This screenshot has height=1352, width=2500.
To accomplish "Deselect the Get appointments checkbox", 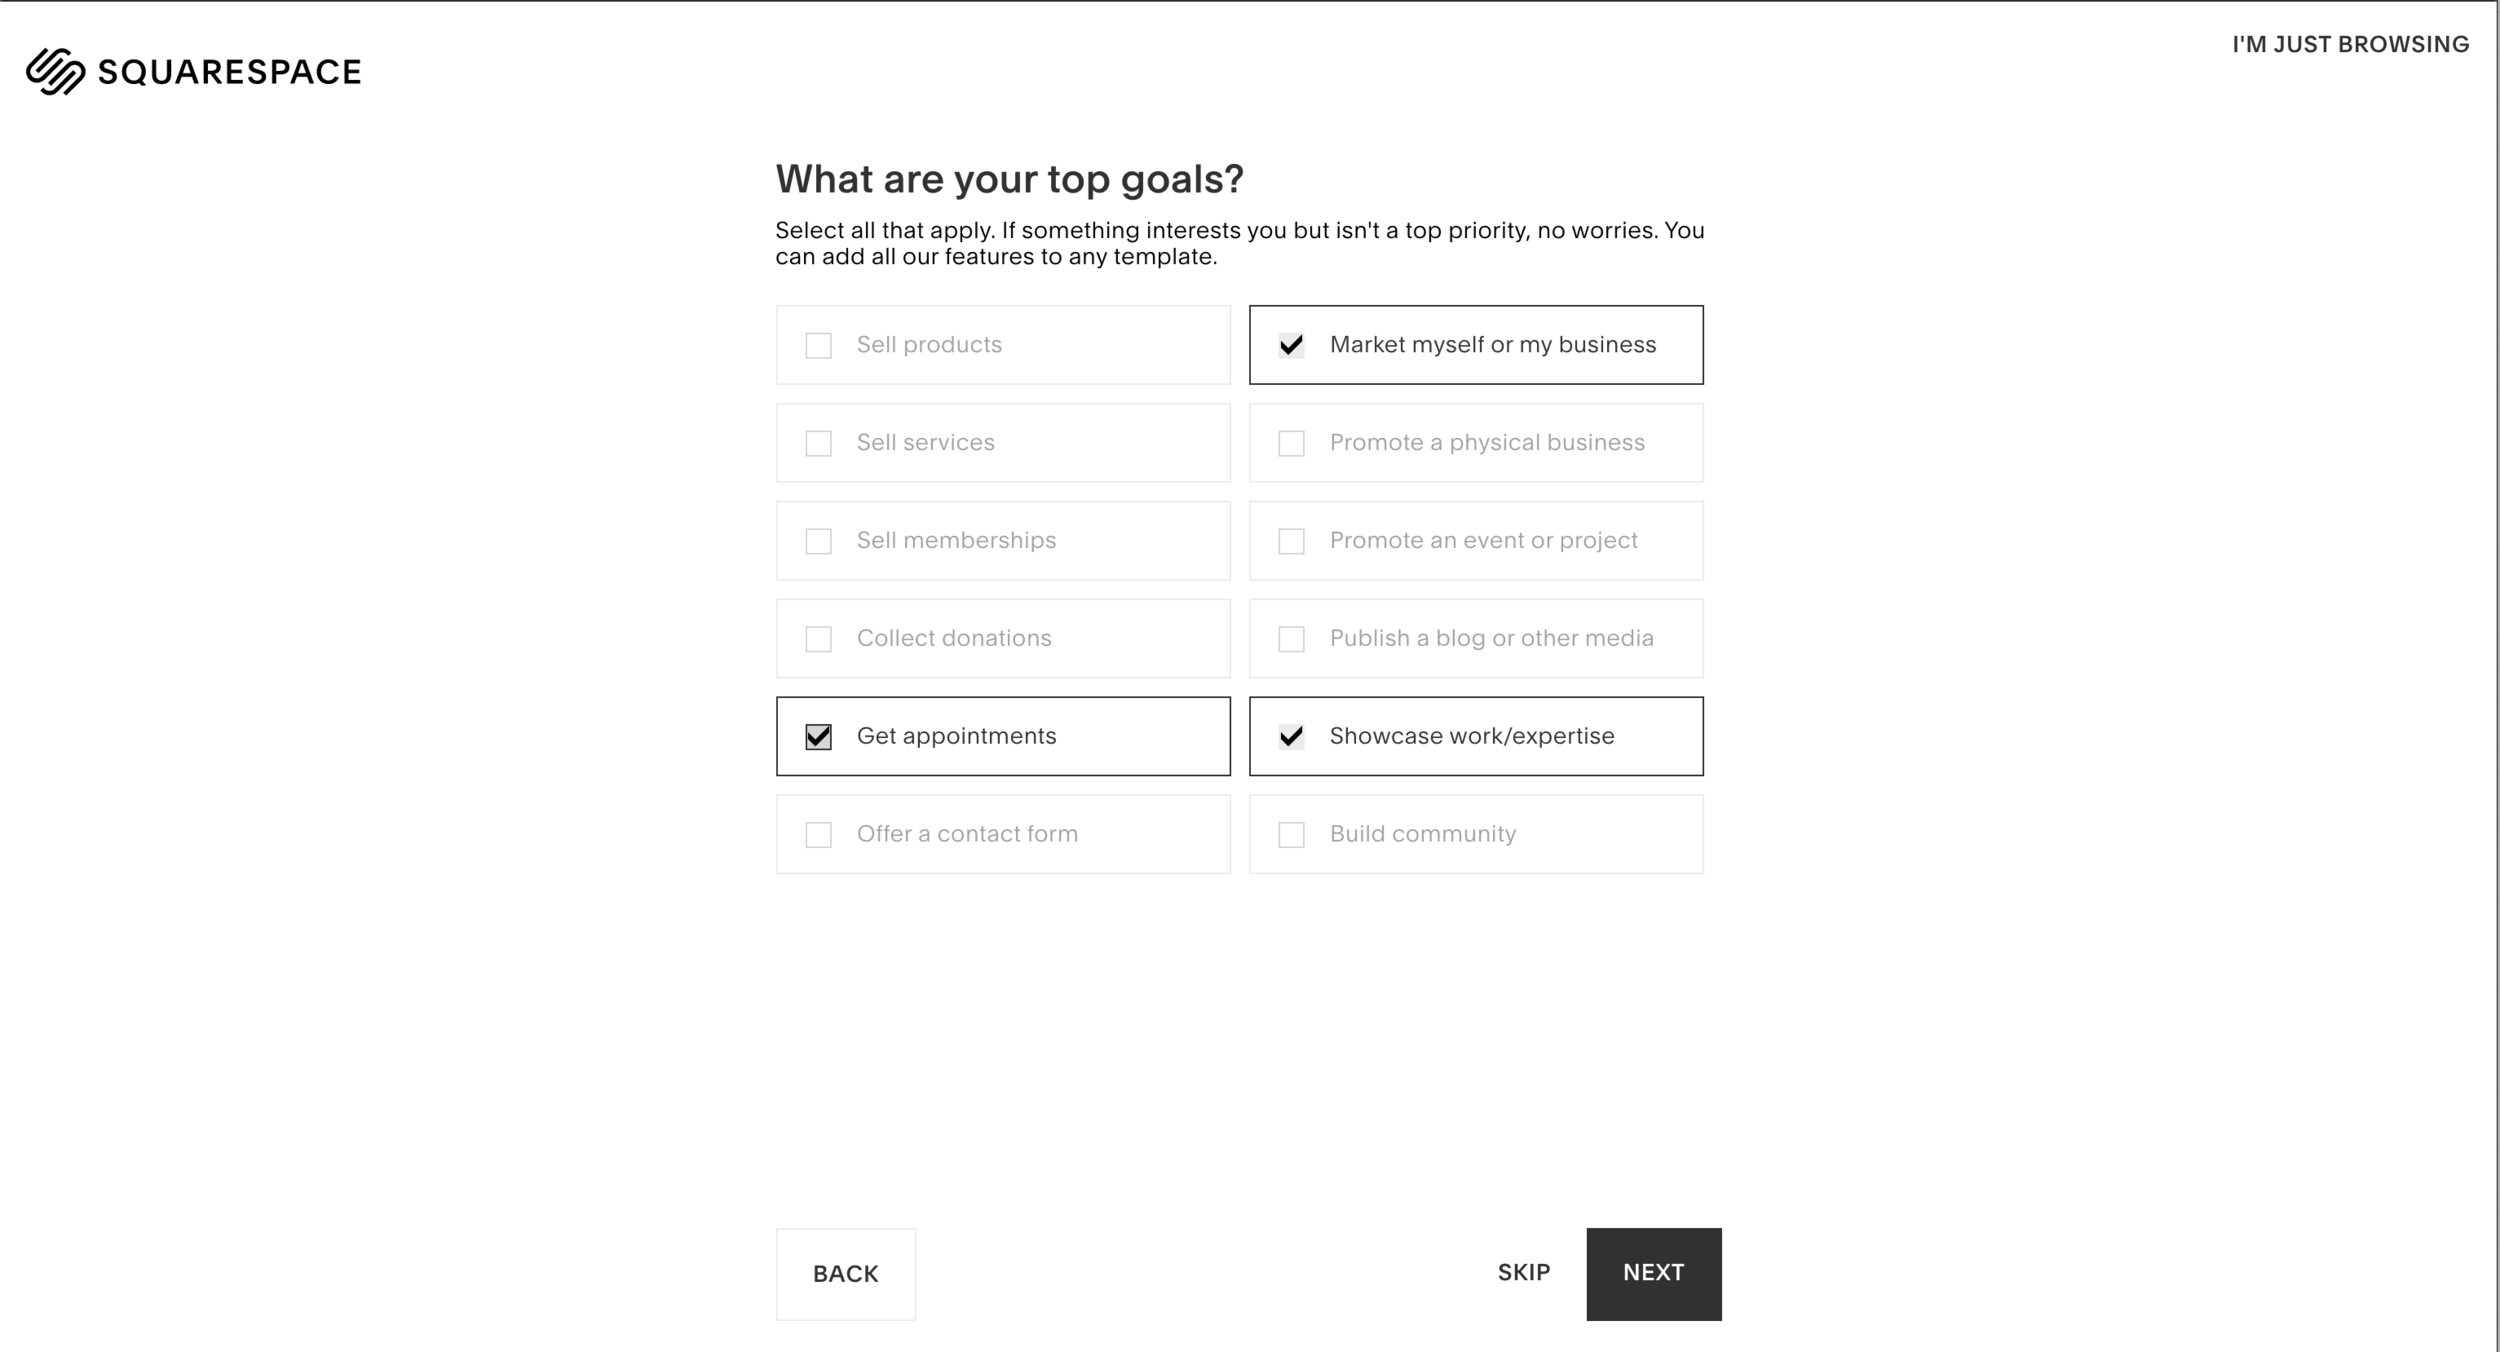I will click(x=818, y=737).
